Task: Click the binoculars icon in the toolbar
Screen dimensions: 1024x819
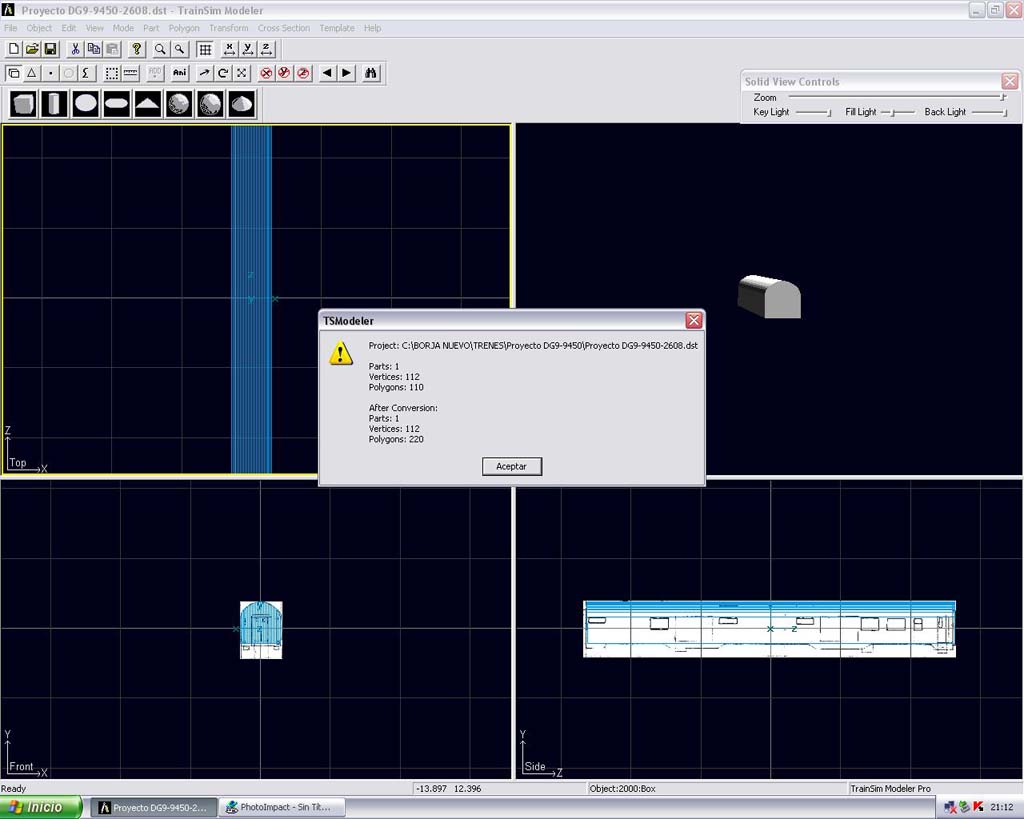Action: (371, 73)
